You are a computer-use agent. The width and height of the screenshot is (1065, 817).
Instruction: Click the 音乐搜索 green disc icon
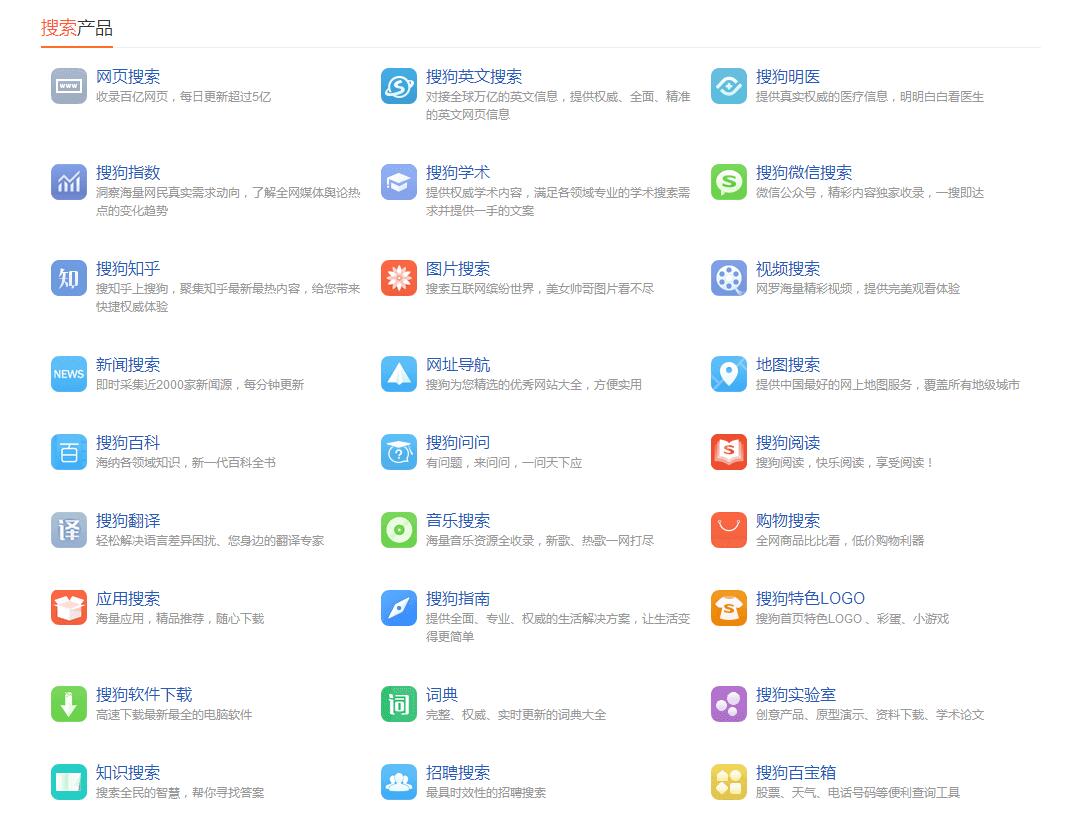[399, 530]
